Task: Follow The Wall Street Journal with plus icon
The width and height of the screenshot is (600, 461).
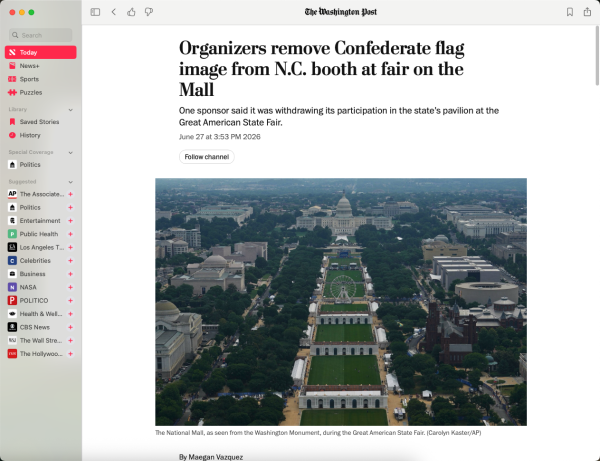Action: [70, 340]
